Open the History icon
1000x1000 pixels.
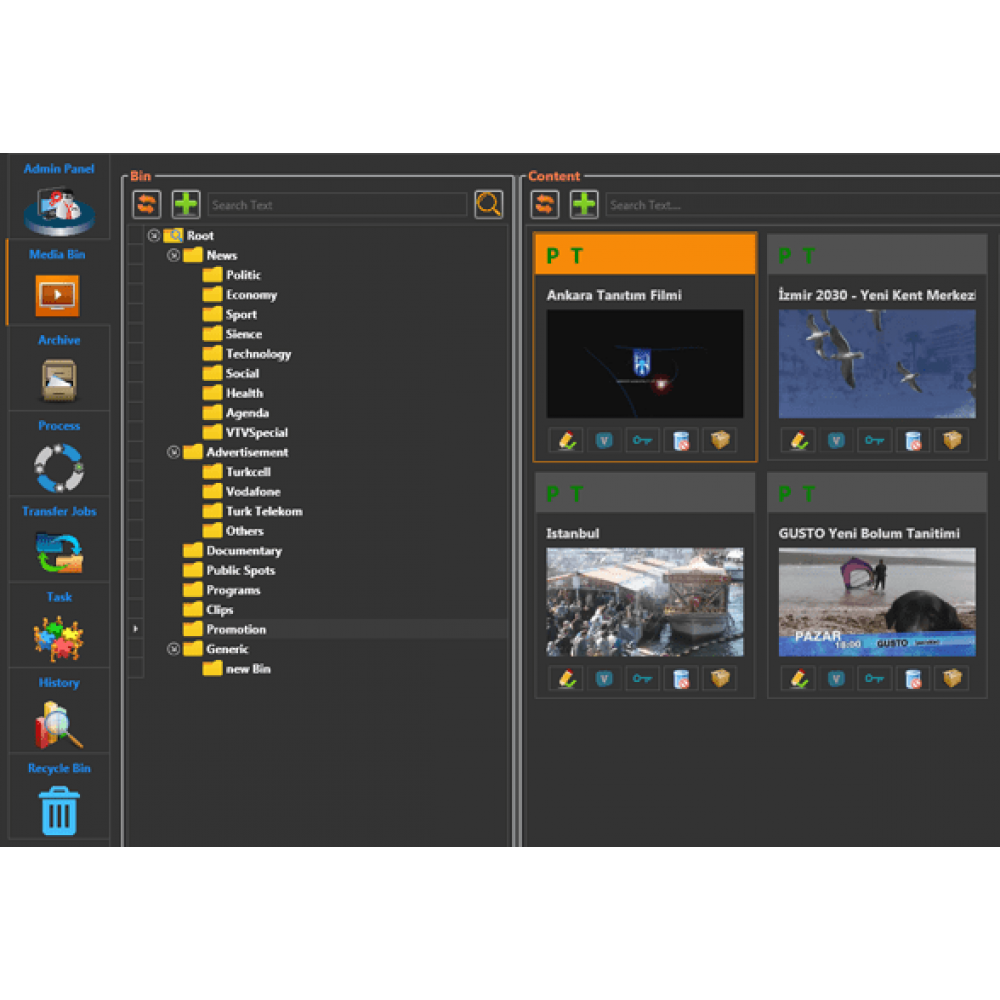58,724
